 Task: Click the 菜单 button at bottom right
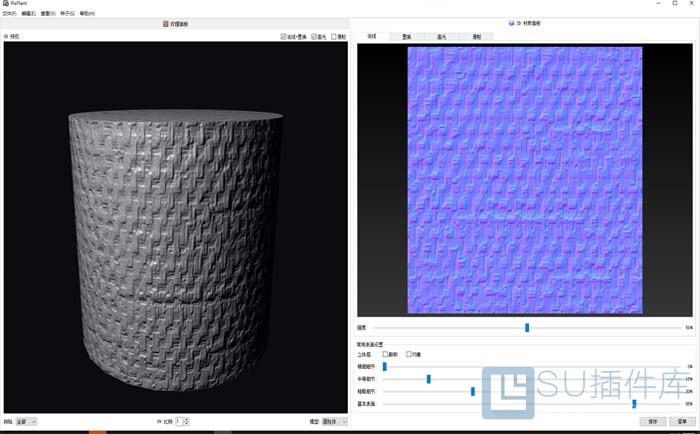point(682,421)
